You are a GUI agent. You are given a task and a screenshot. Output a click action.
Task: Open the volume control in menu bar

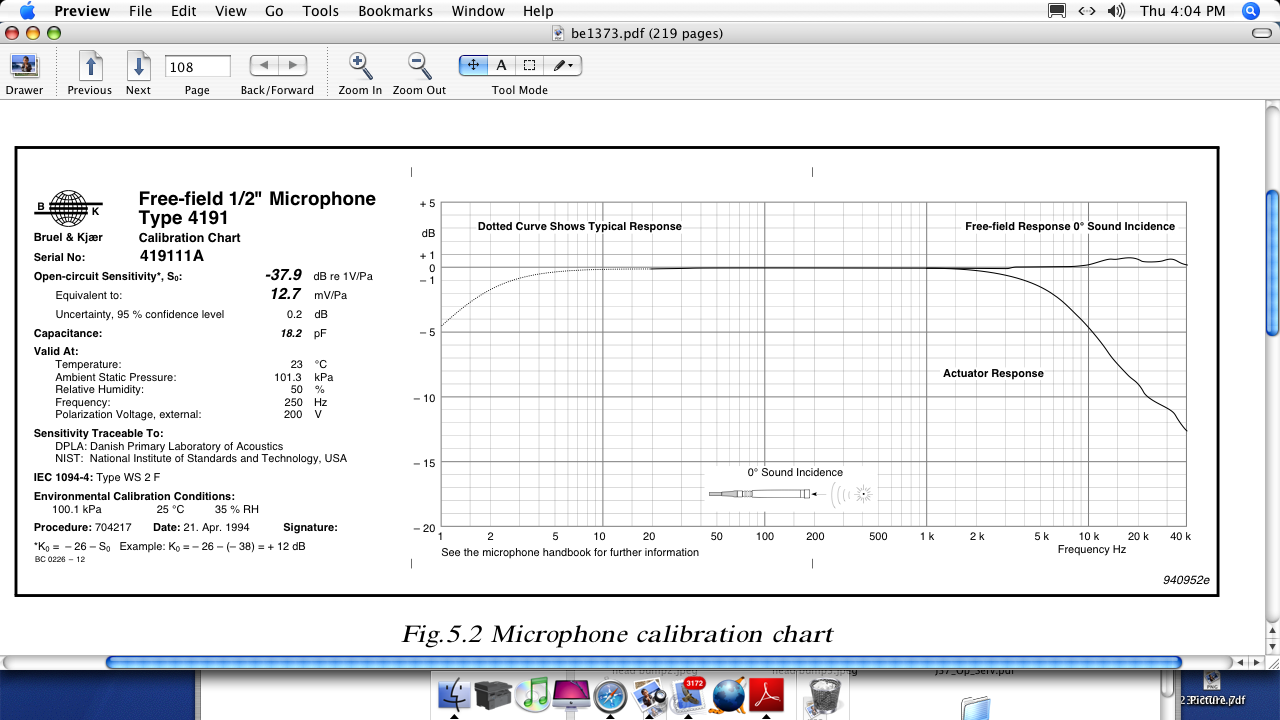pyautogui.click(x=1116, y=11)
